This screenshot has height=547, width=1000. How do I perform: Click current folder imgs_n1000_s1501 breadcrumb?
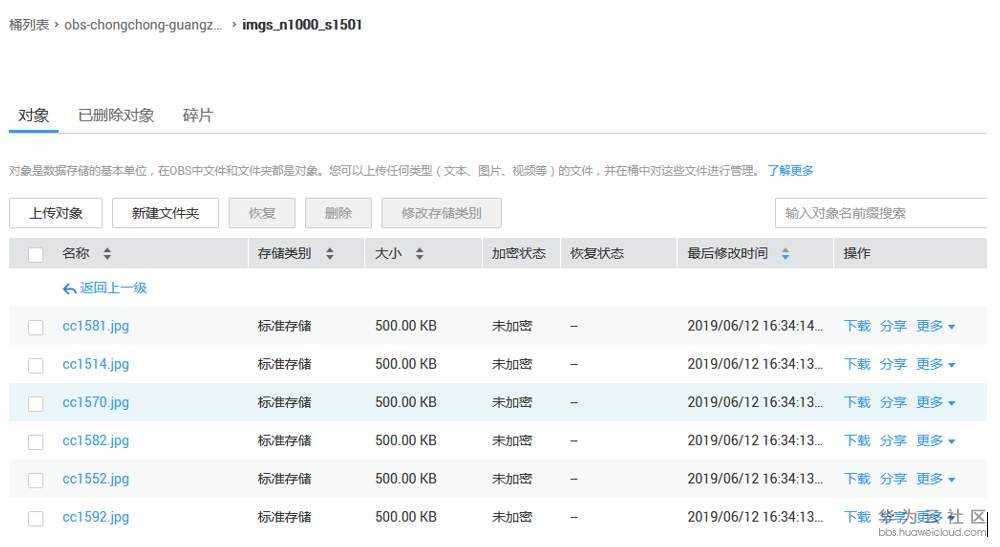302,25
